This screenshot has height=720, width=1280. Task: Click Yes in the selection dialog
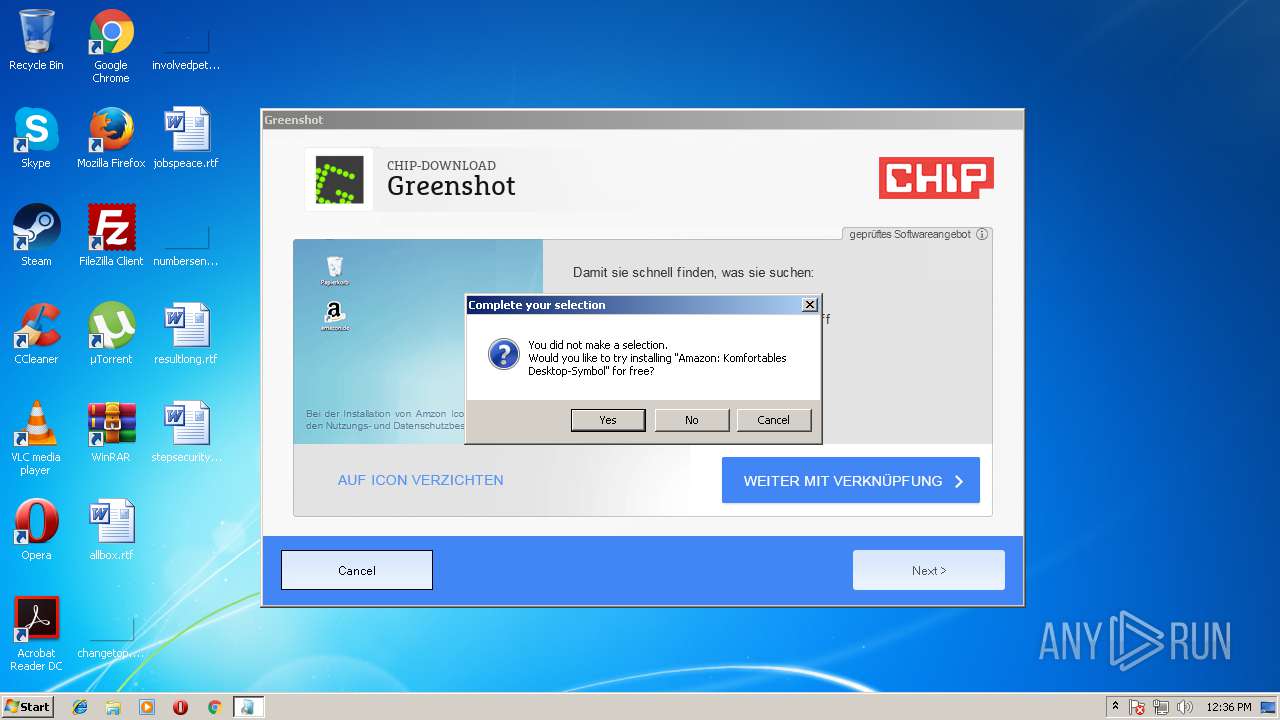coord(608,420)
